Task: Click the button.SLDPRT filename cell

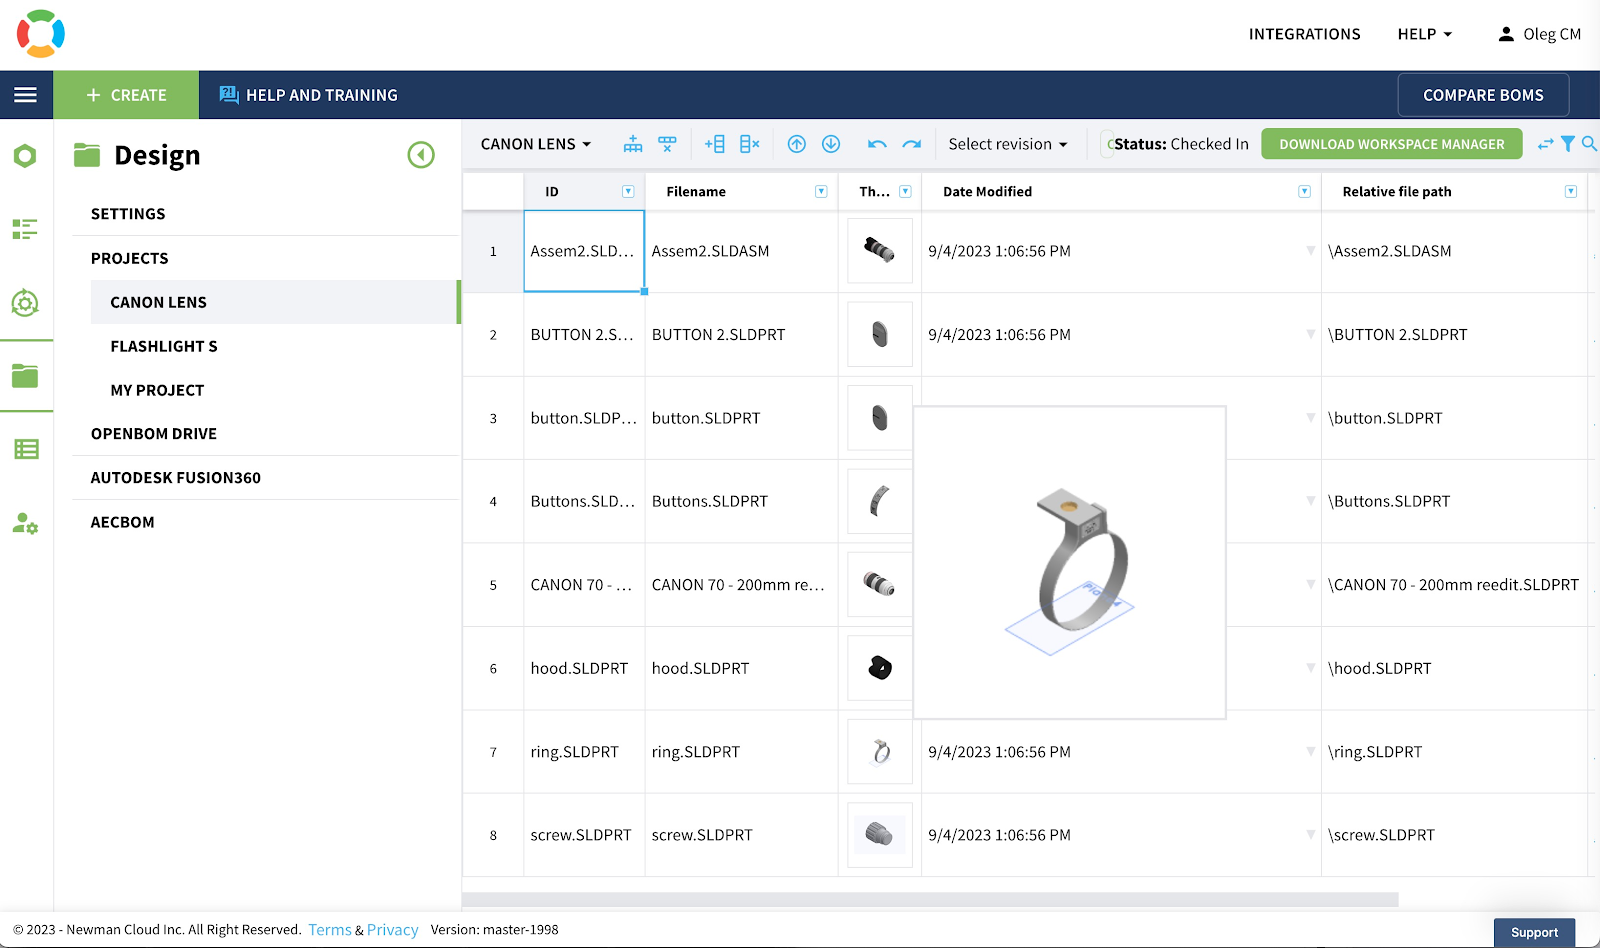Action: click(x=741, y=418)
